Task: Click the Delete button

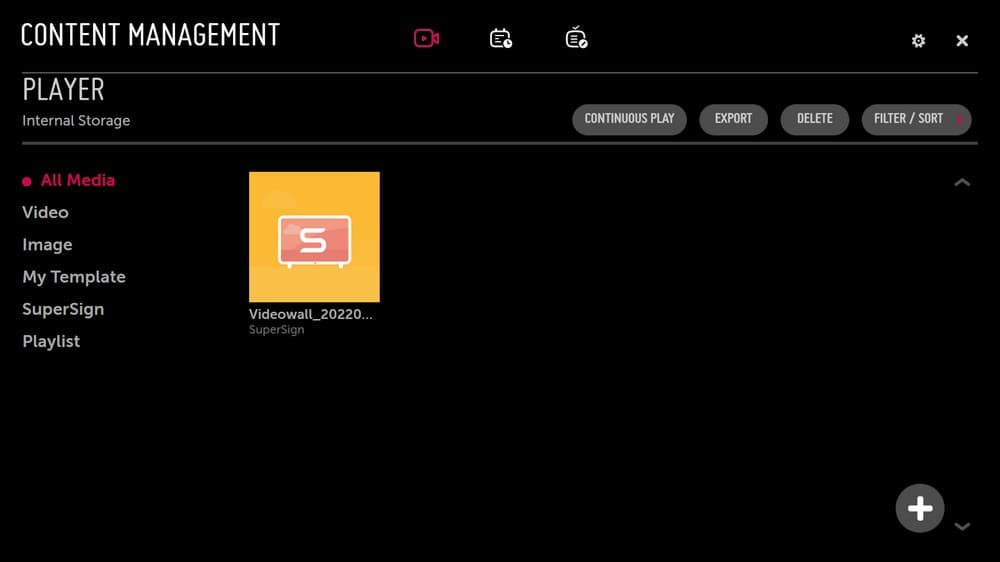Action: click(x=814, y=119)
